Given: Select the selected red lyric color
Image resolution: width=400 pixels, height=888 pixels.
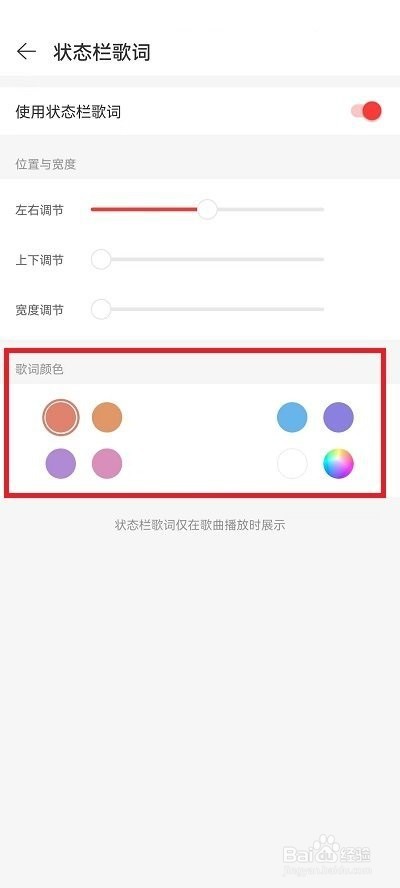Looking at the screenshot, I should tap(61, 417).
